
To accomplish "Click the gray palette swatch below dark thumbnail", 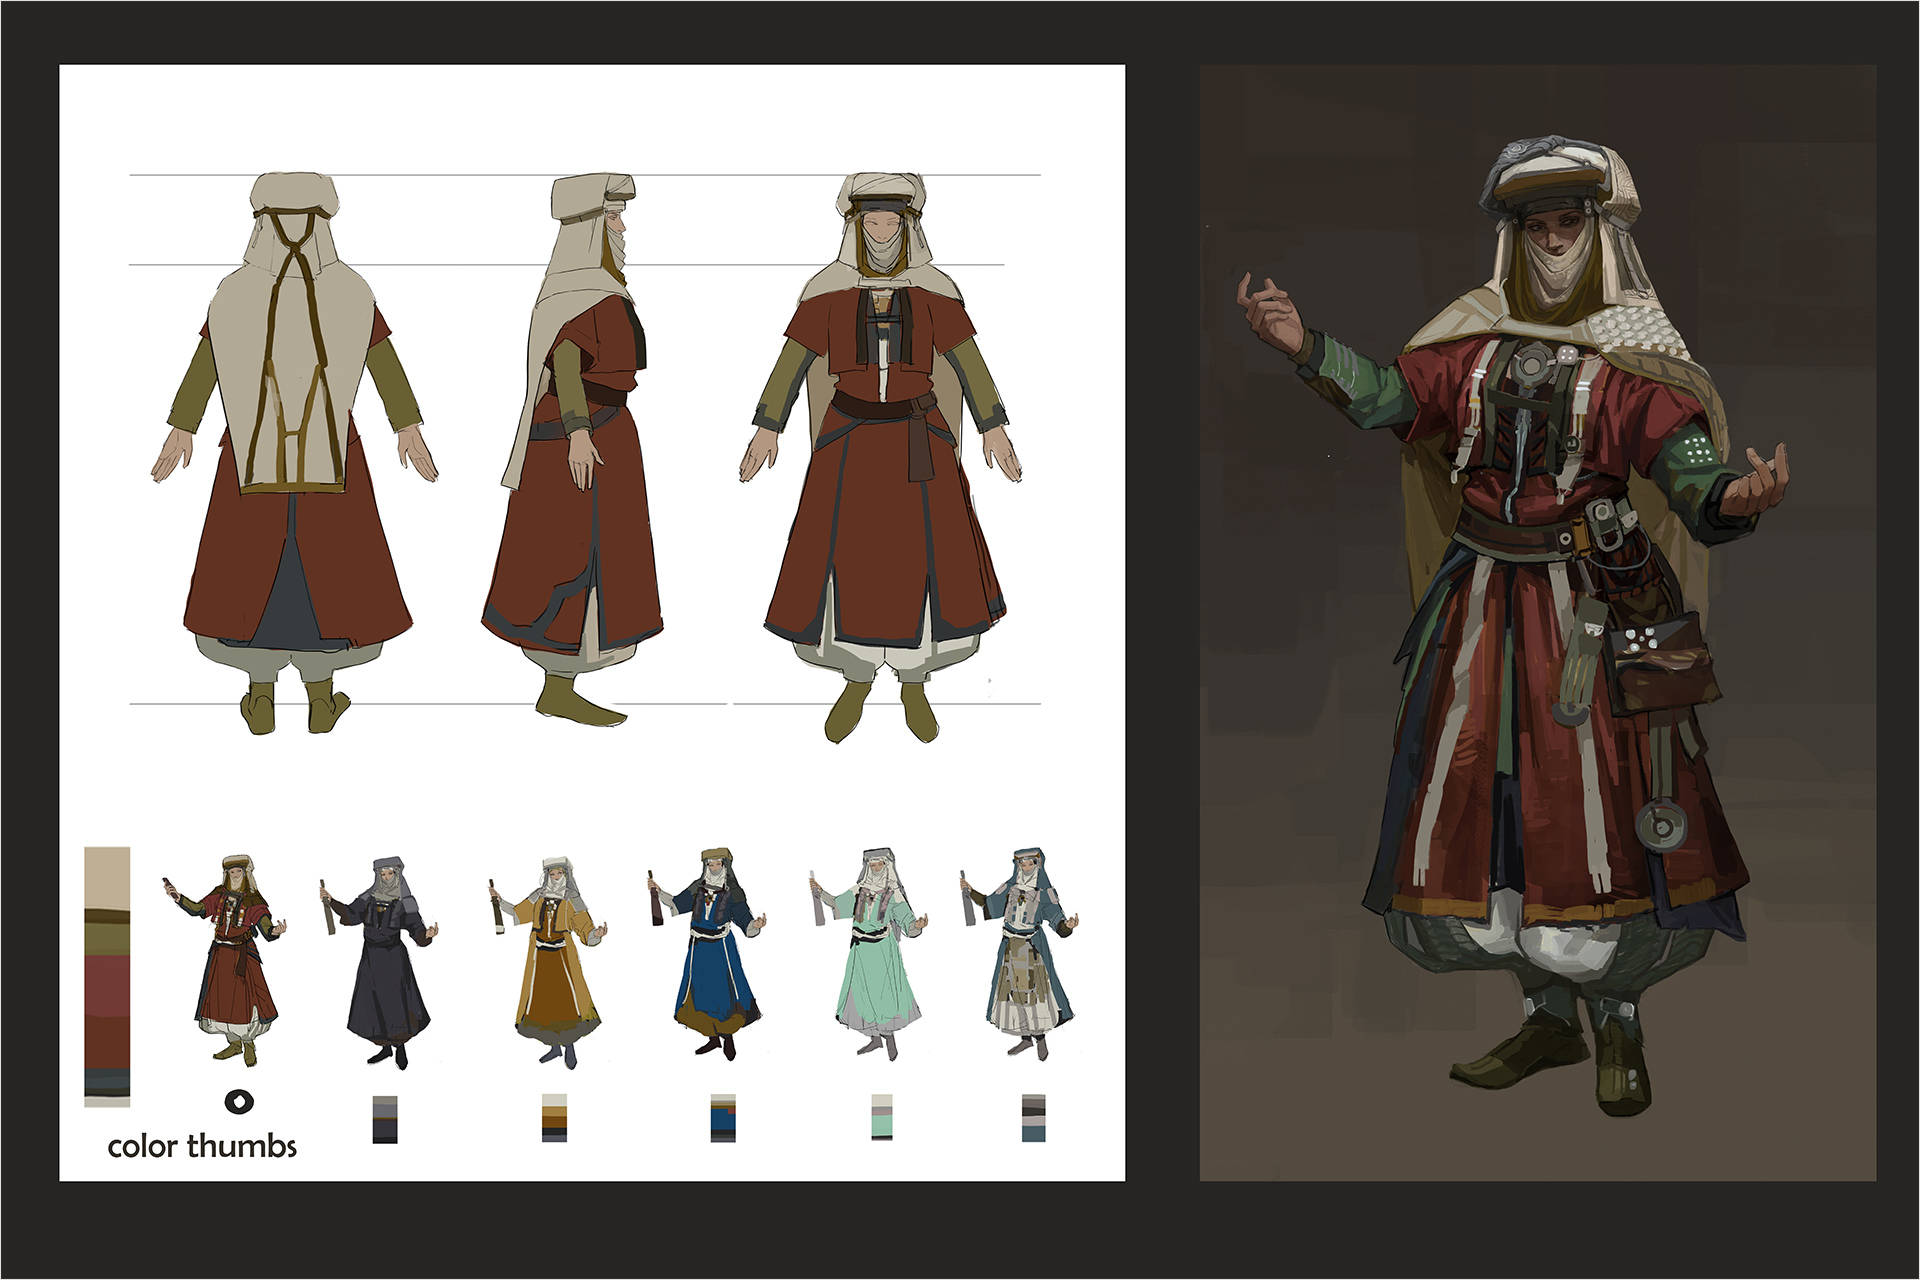I will pyautogui.click(x=385, y=1119).
